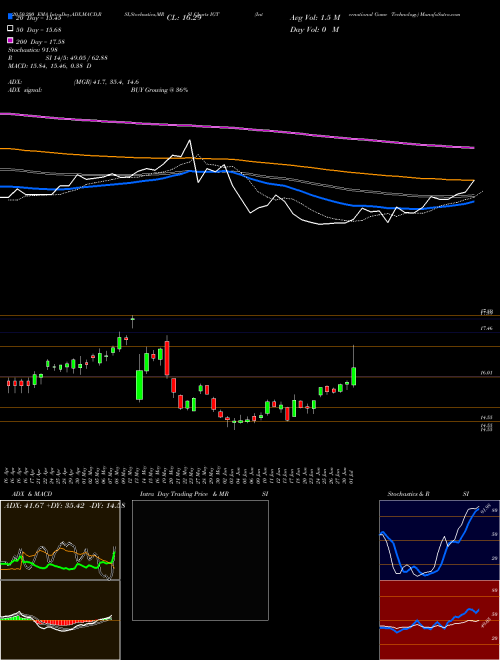500x660 pixels.
Task: Select the ADX (MGR) values text
Action: pyautogui.click(x=106, y=82)
